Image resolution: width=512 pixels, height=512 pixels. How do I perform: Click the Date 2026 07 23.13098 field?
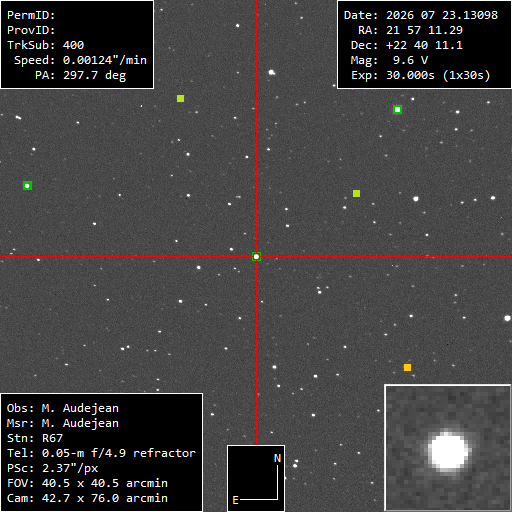tap(421, 15)
